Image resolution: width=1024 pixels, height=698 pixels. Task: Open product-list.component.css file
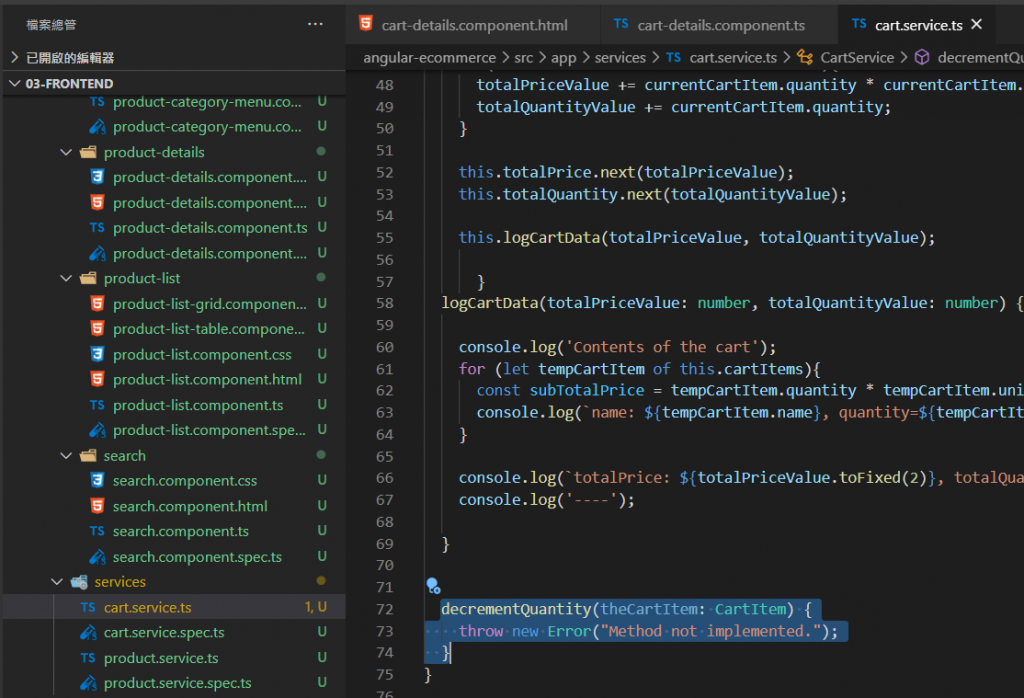click(202, 354)
